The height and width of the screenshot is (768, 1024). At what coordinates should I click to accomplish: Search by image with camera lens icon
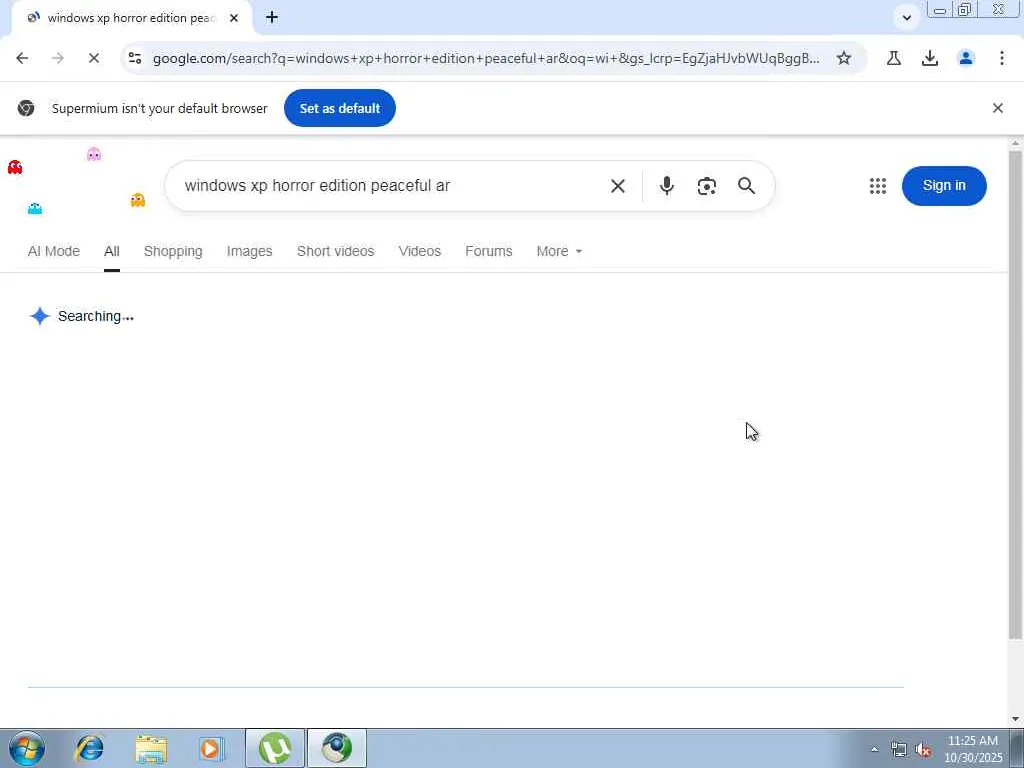tap(707, 186)
